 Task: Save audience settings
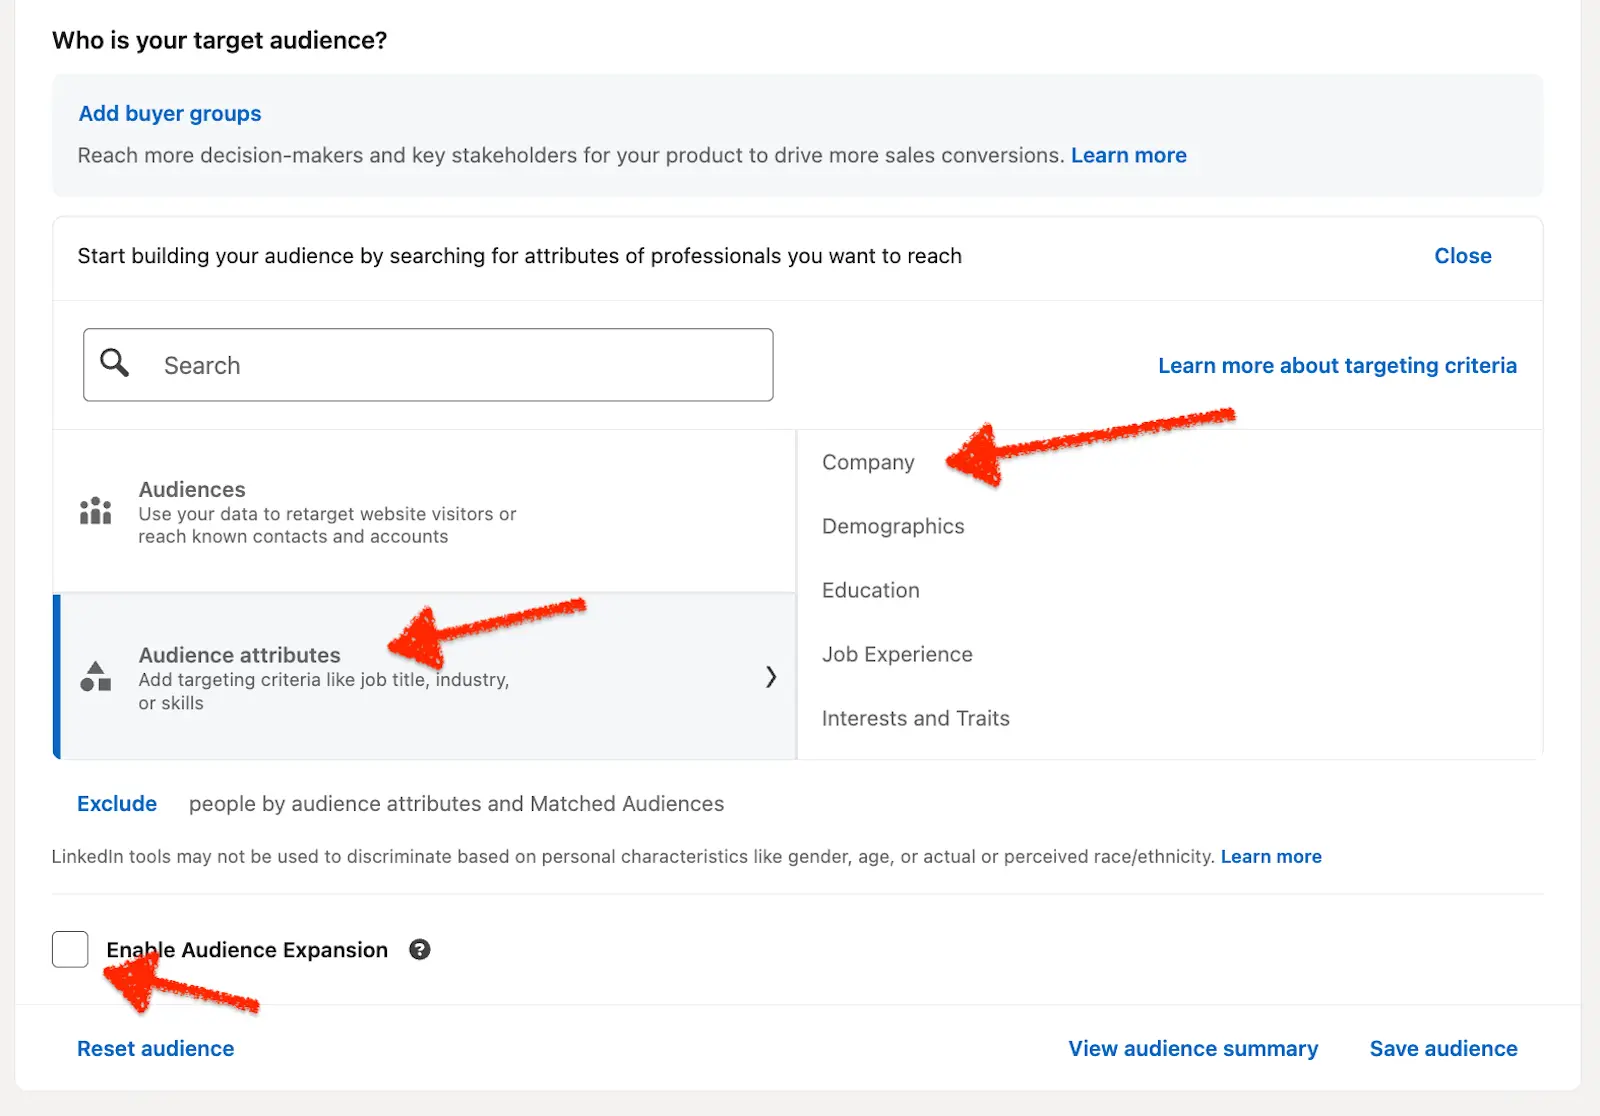click(1443, 1049)
